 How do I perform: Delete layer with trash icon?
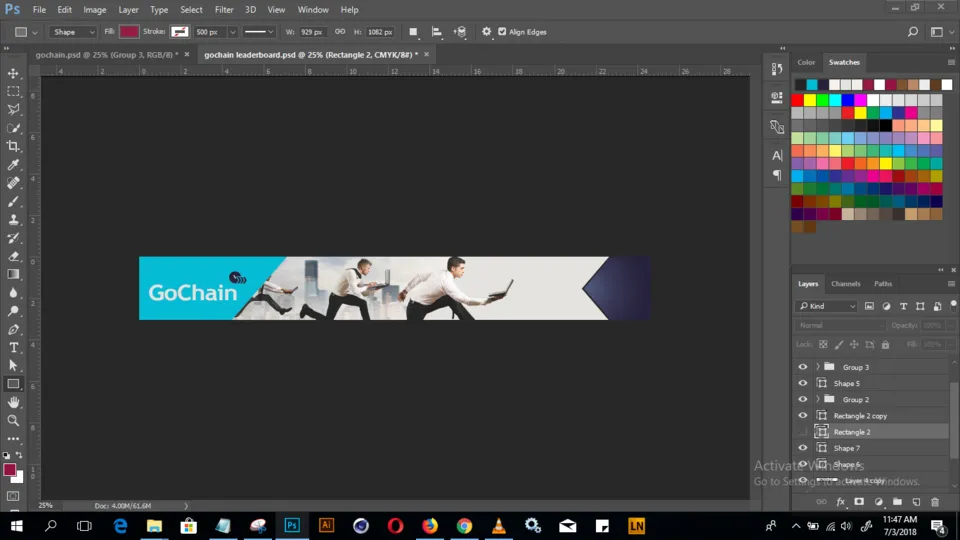pyautogui.click(x=935, y=502)
